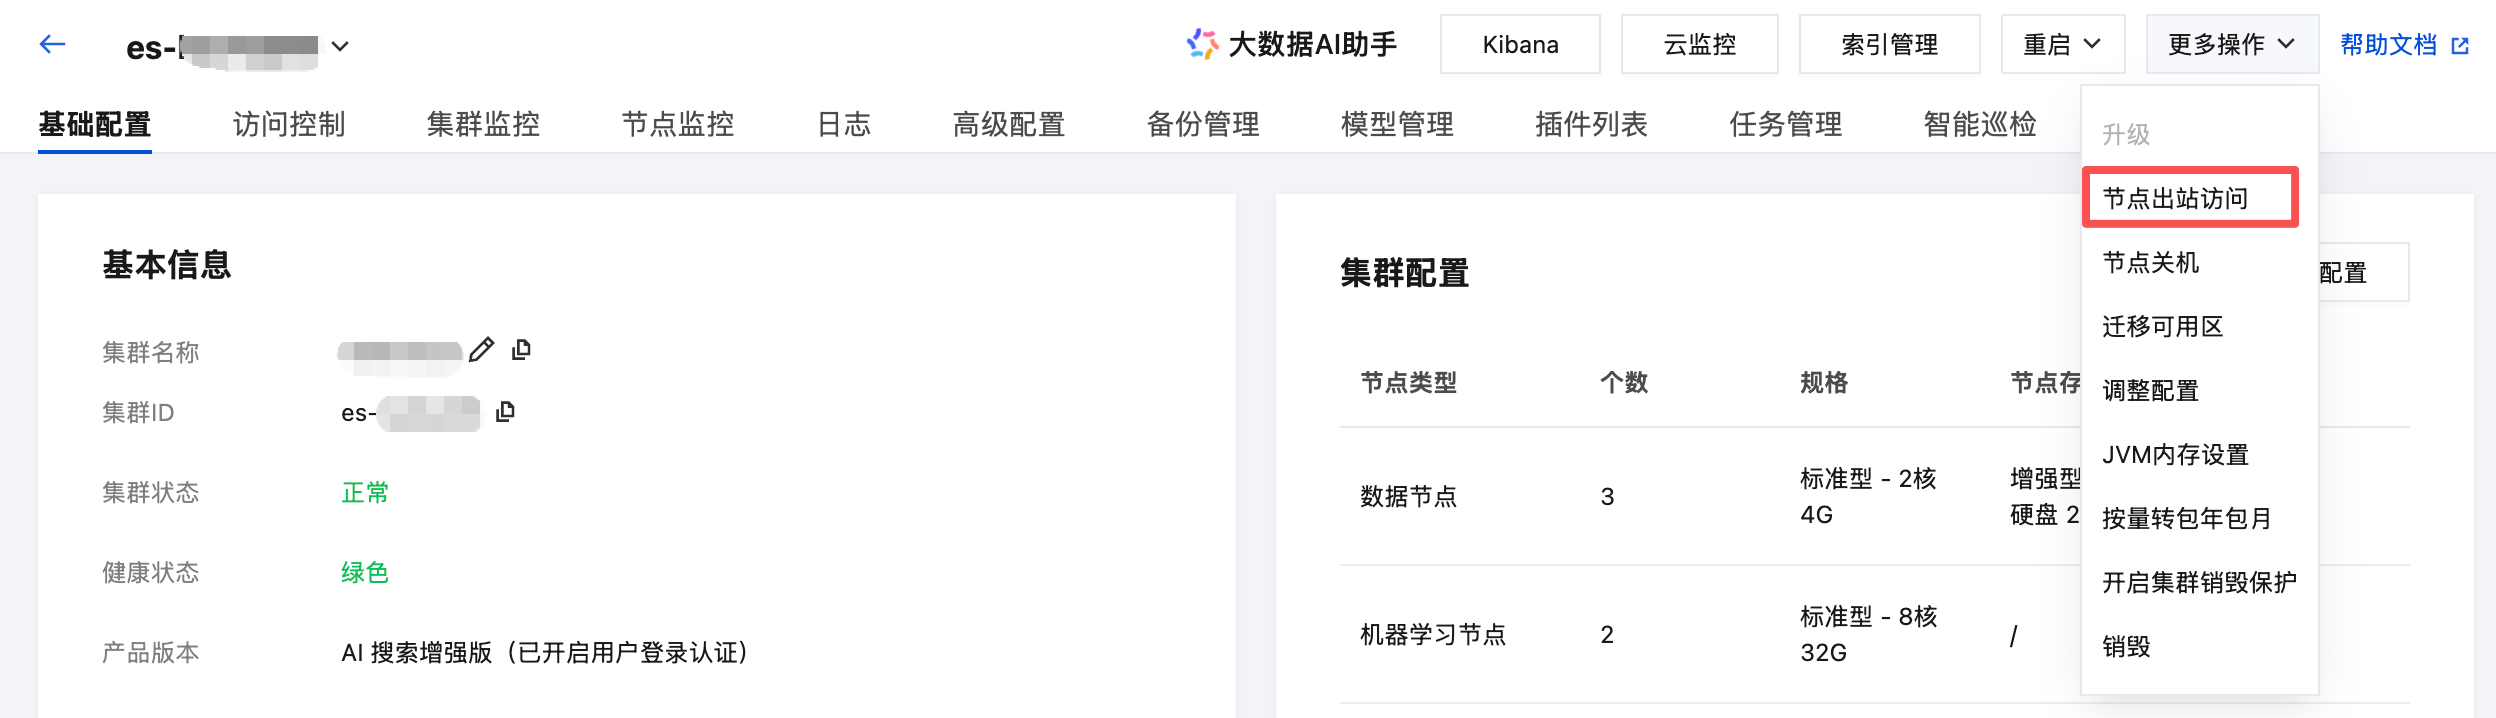Copy the cluster name with copy icon
This screenshot has height=718, width=2496.
[521, 350]
